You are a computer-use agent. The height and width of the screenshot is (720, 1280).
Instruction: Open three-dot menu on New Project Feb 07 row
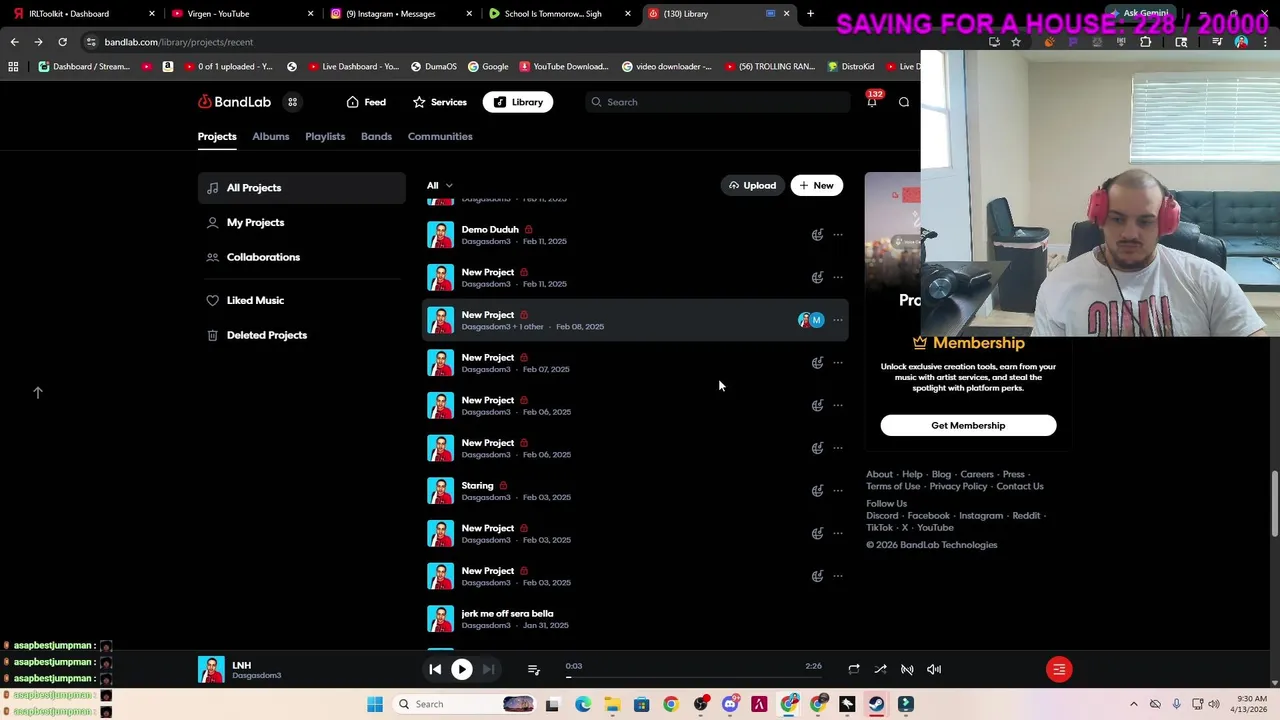click(838, 363)
